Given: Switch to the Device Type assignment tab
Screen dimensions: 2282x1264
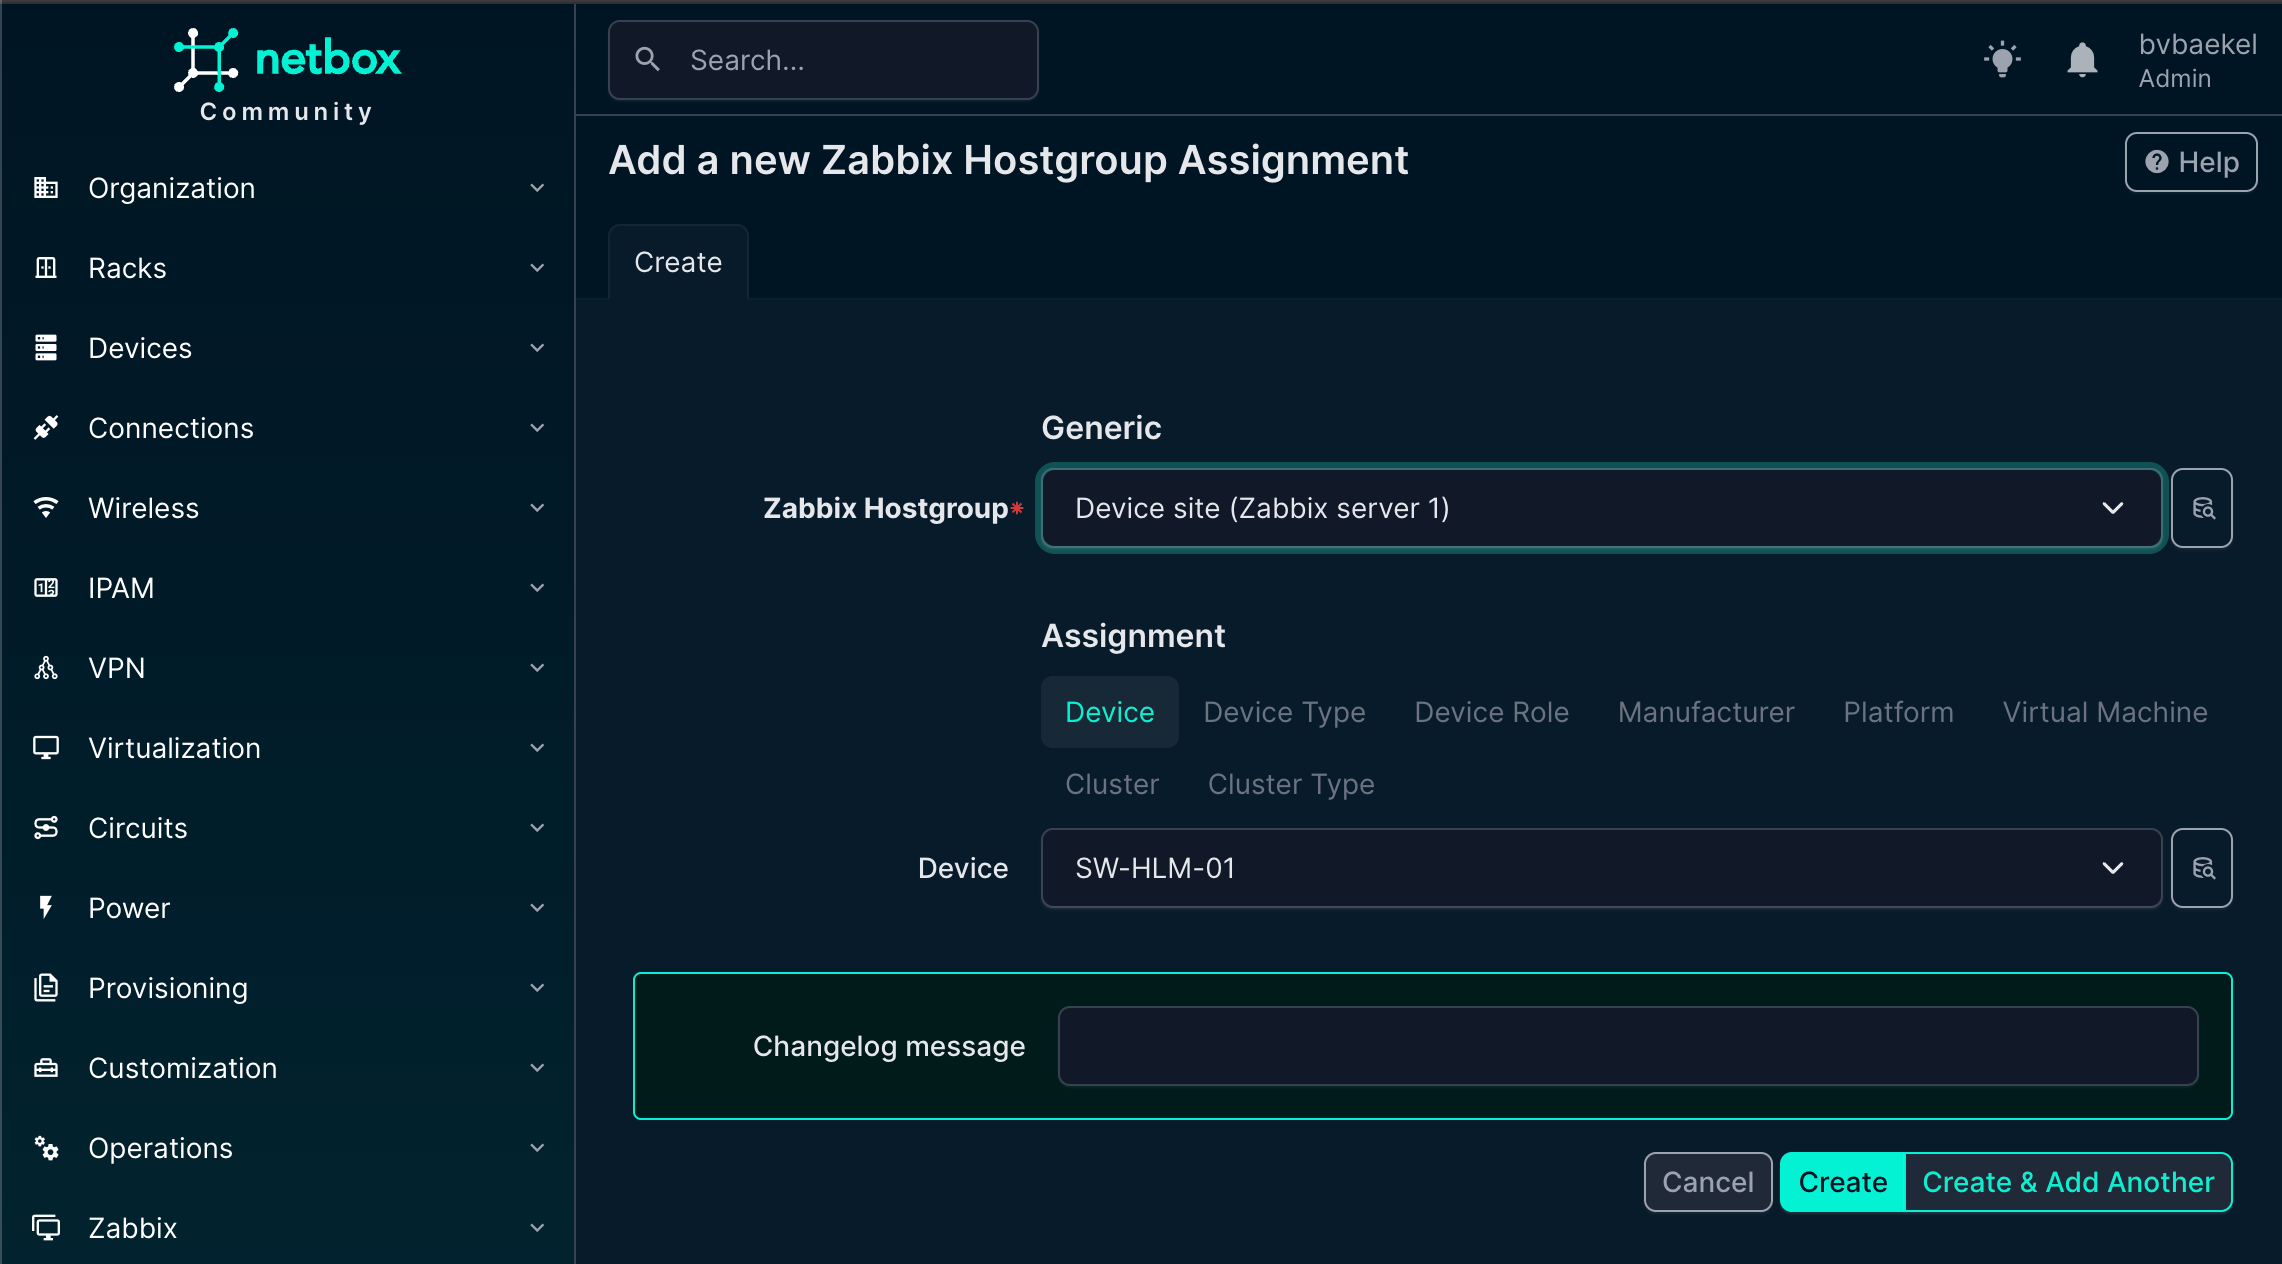Looking at the screenshot, I should 1284,712.
